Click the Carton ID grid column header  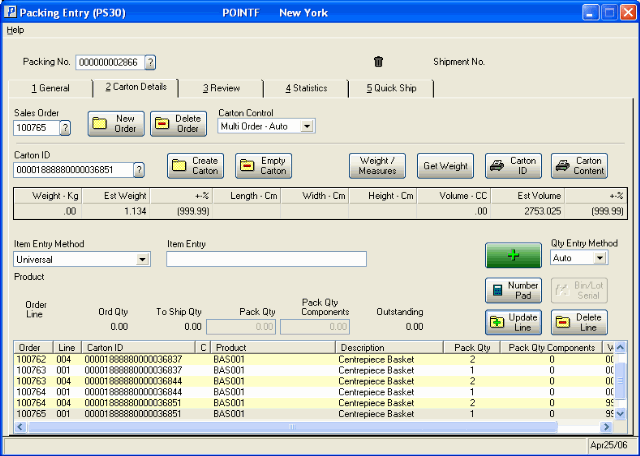[139, 348]
